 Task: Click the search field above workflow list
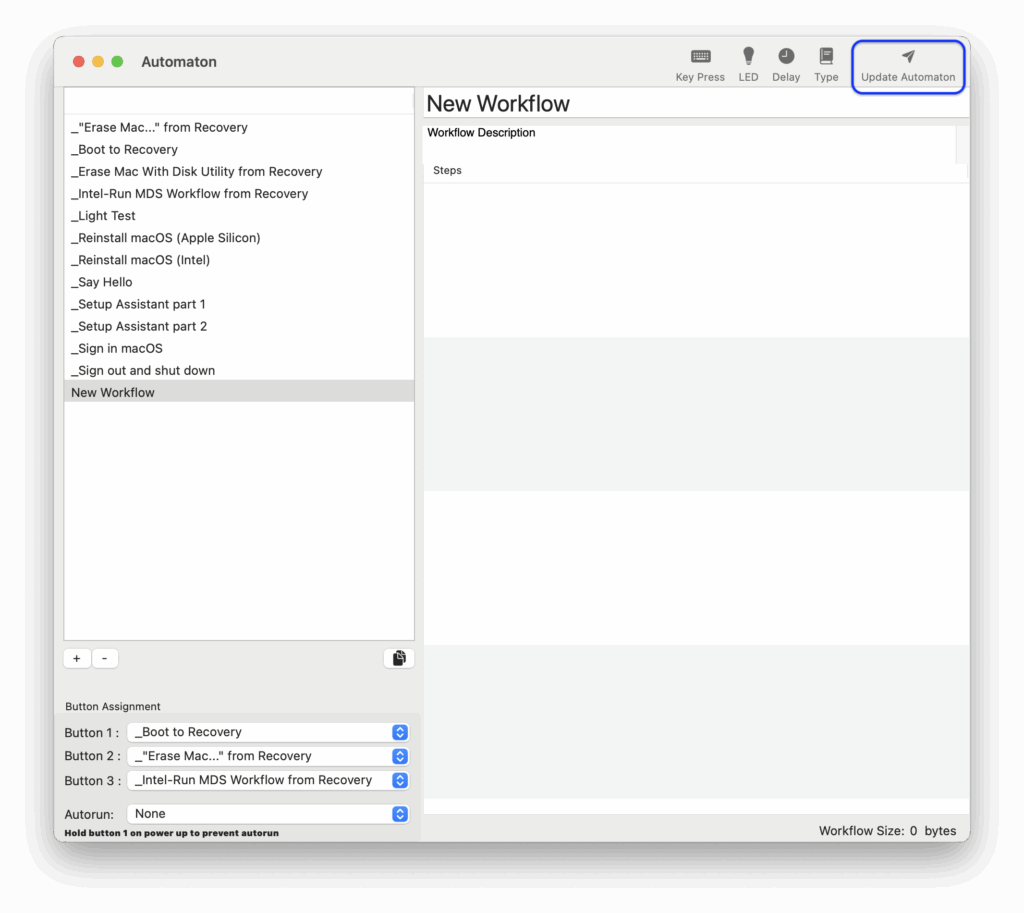(x=239, y=101)
